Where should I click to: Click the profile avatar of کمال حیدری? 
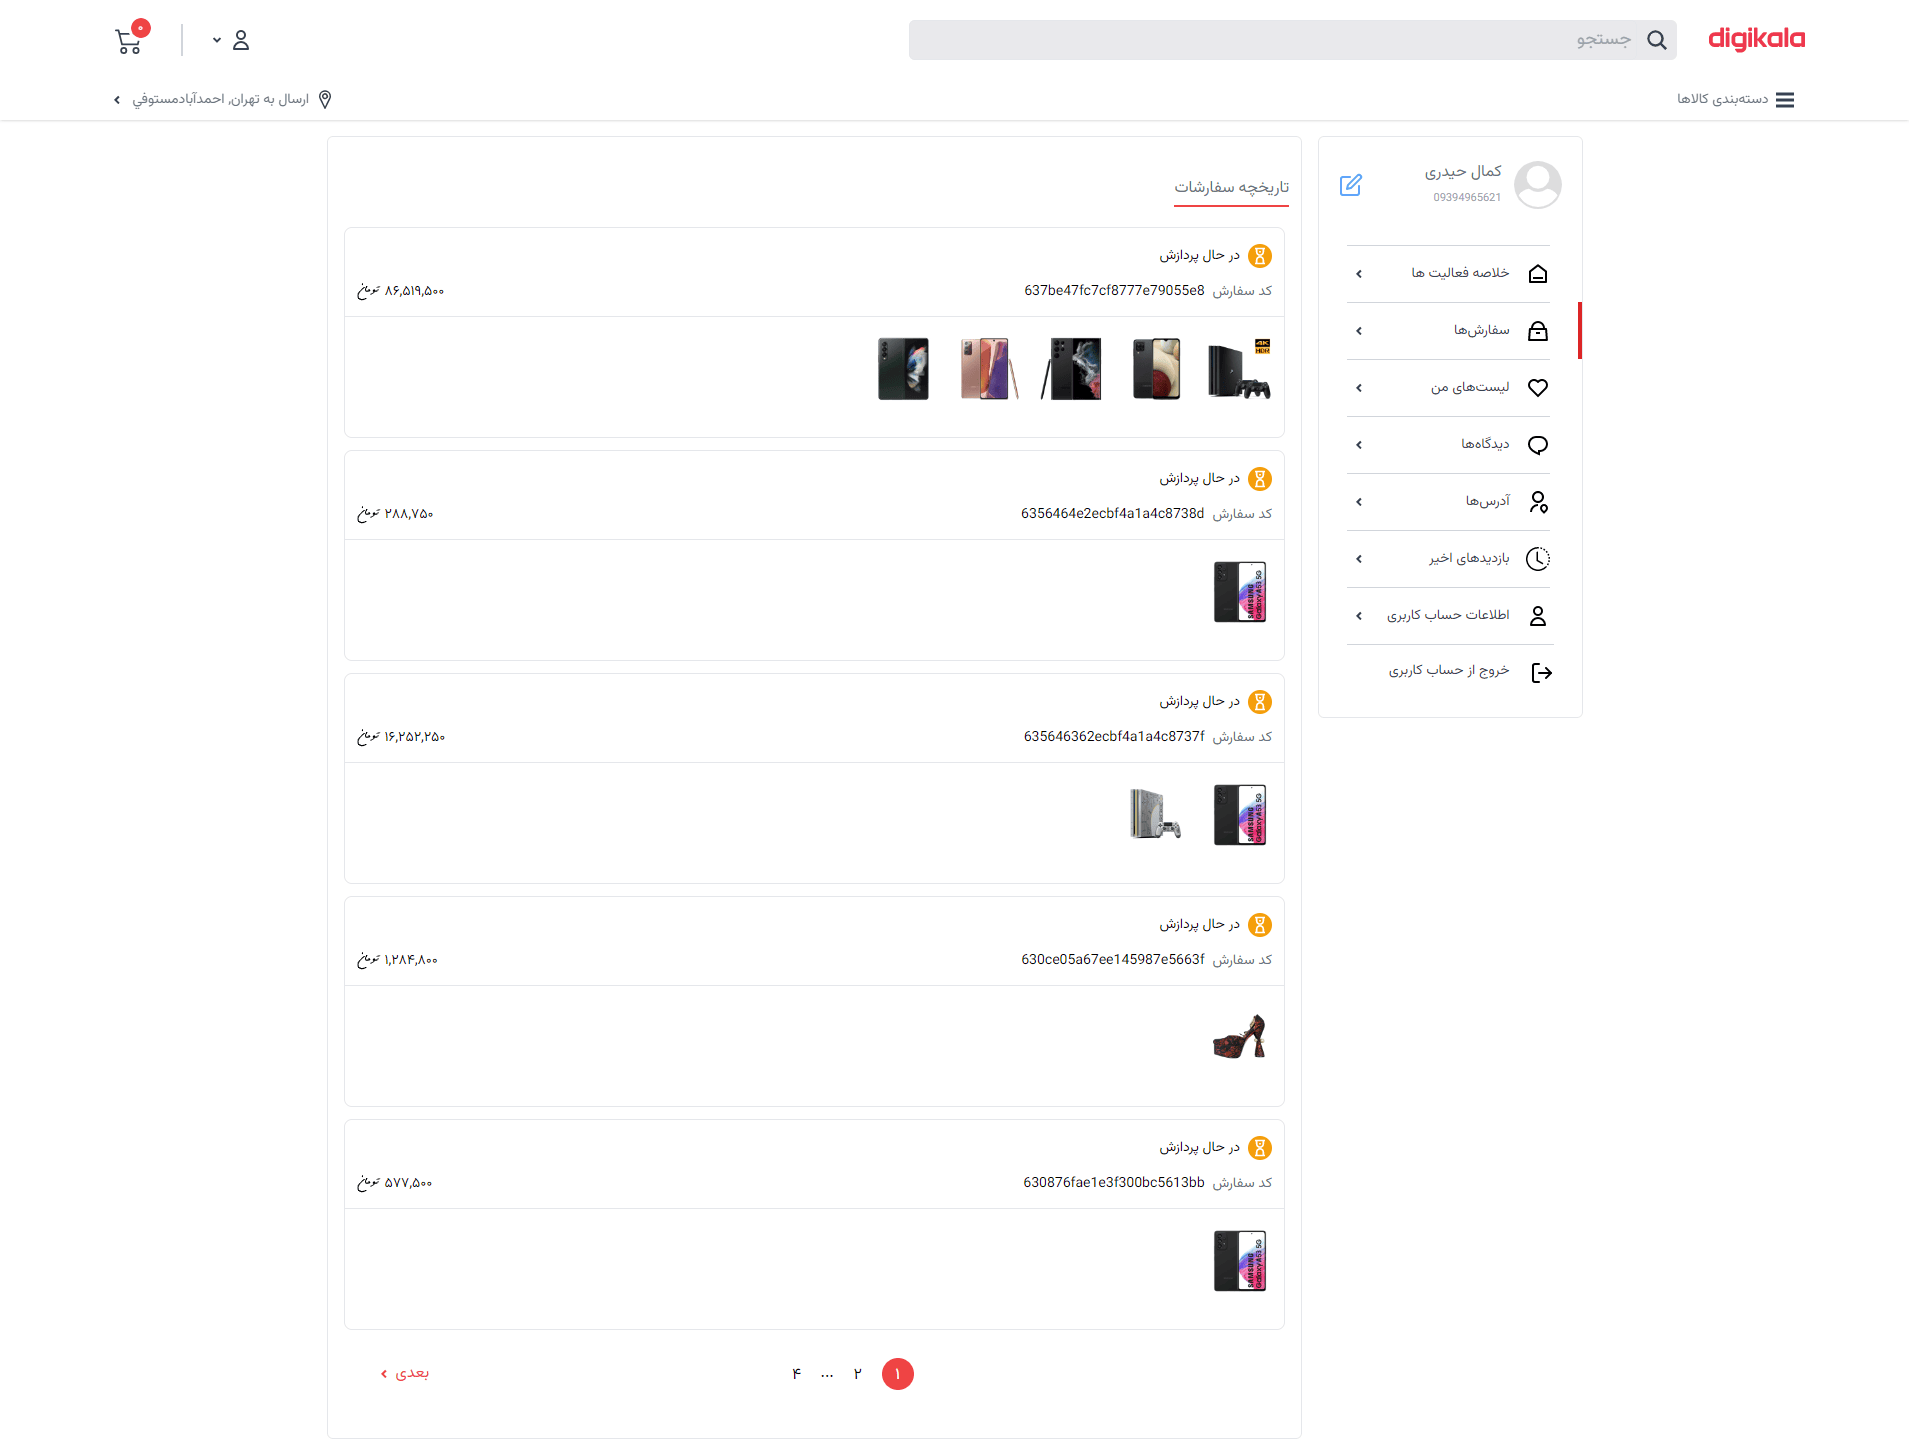1537,185
